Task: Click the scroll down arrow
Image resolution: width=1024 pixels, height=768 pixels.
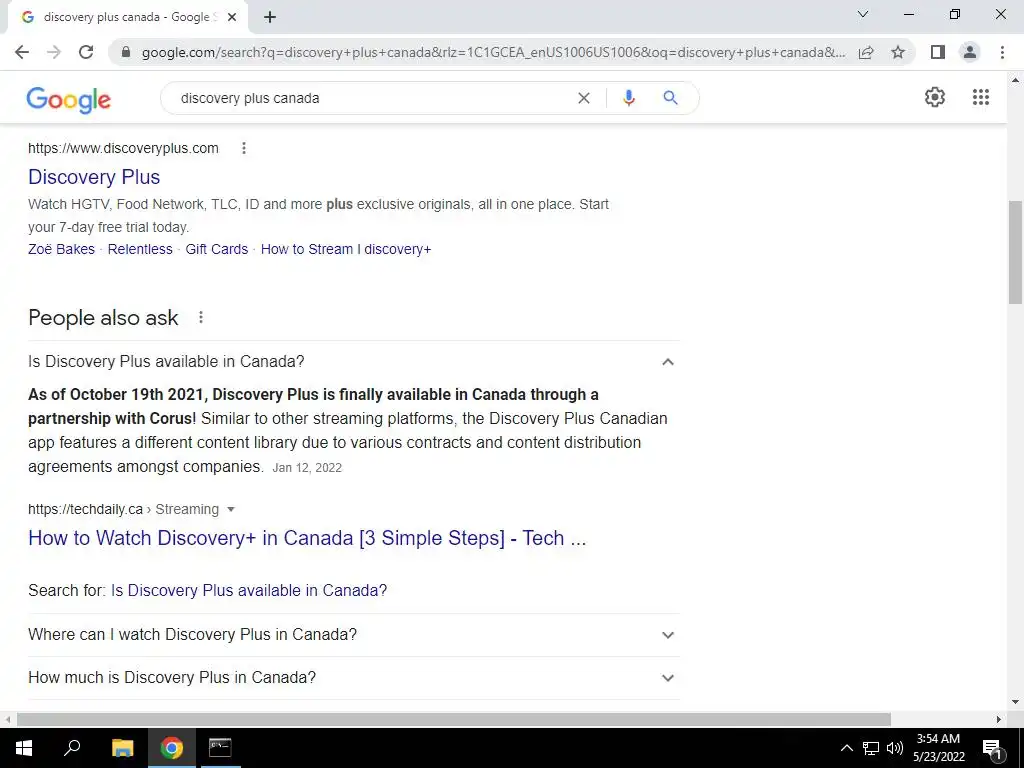Action: click(1016, 702)
